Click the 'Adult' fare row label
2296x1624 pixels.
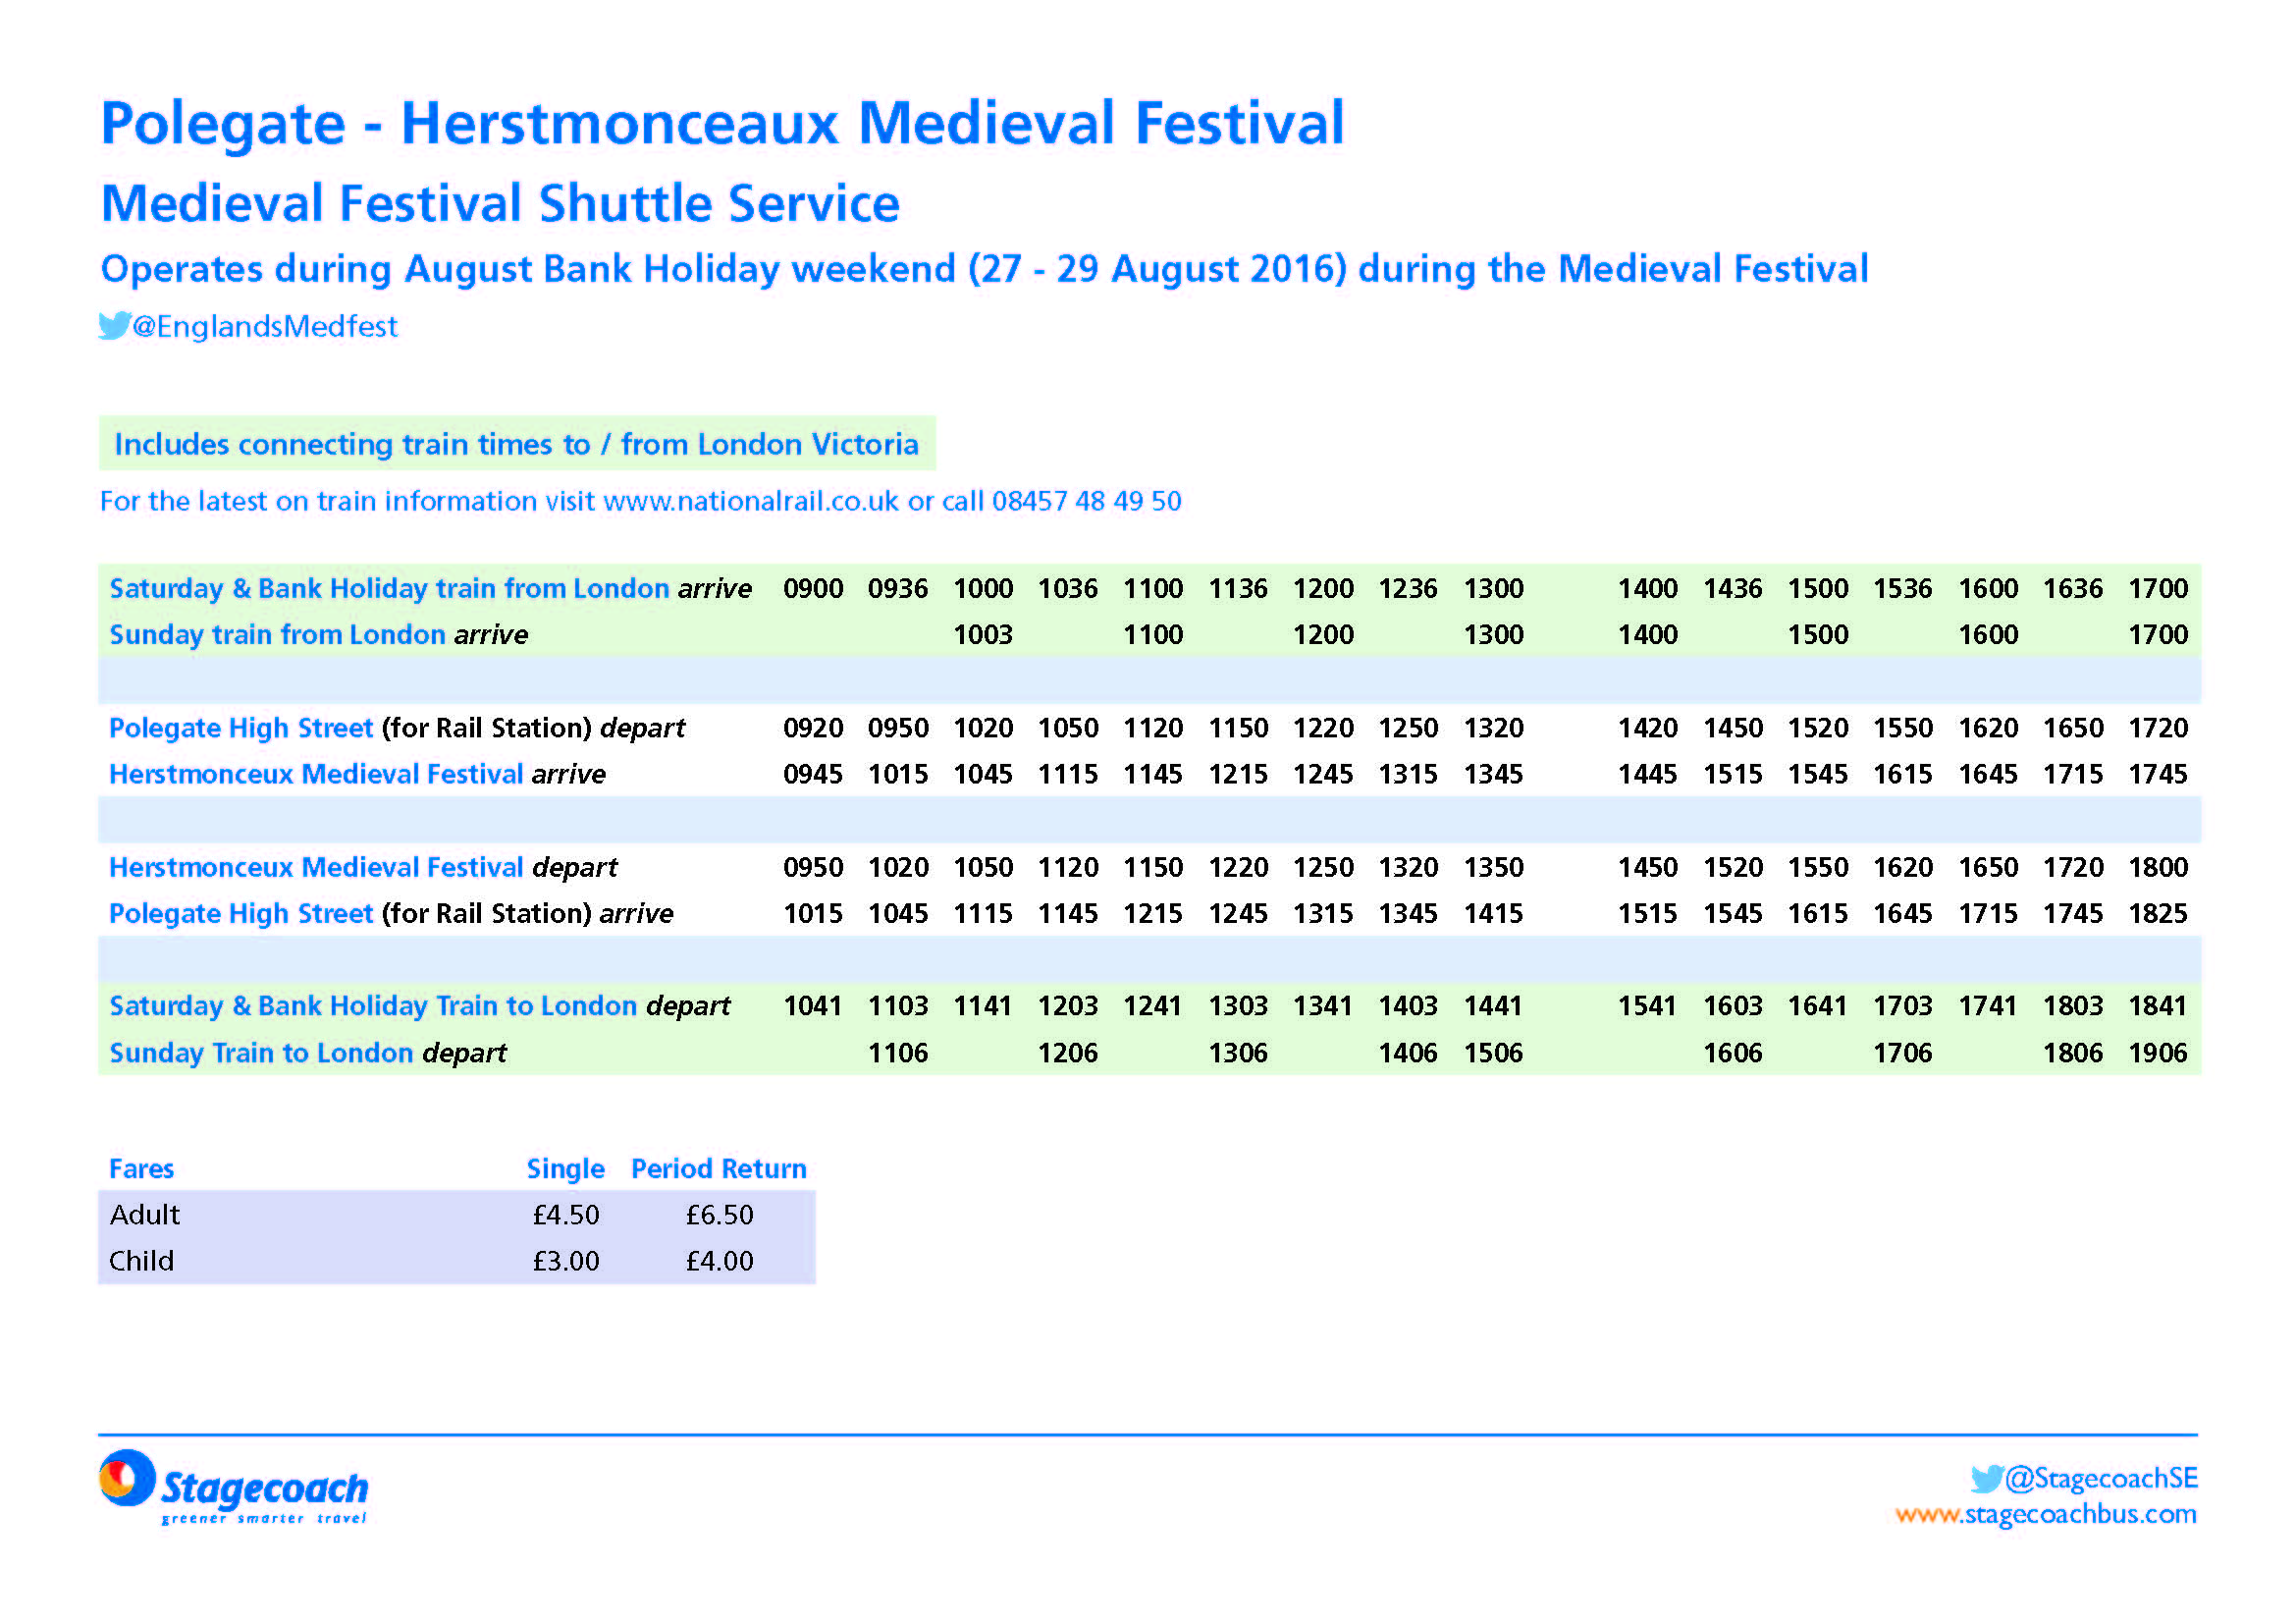(145, 1215)
